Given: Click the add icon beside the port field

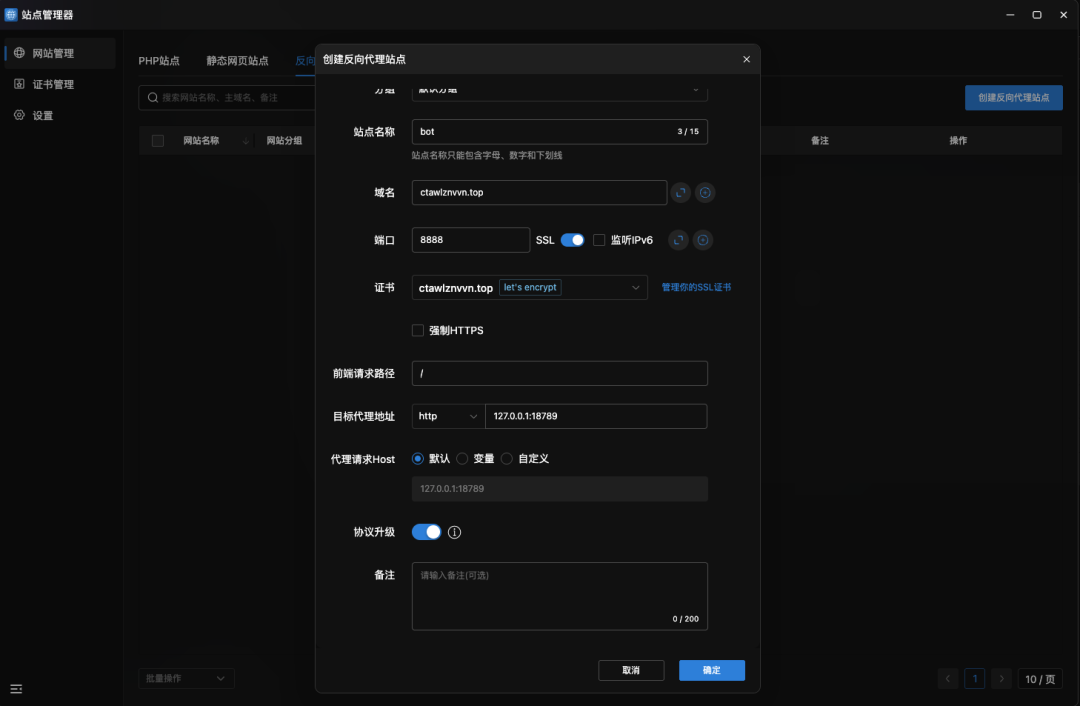Looking at the screenshot, I should (703, 239).
